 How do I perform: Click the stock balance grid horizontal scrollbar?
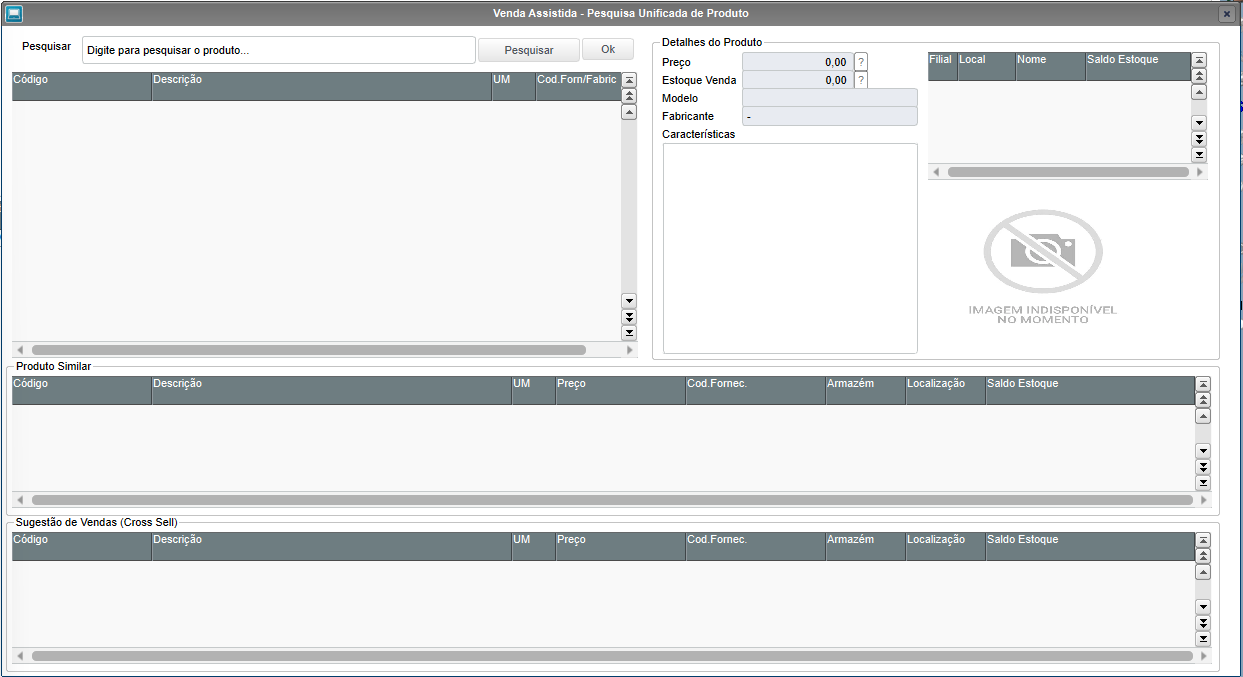tap(1067, 172)
